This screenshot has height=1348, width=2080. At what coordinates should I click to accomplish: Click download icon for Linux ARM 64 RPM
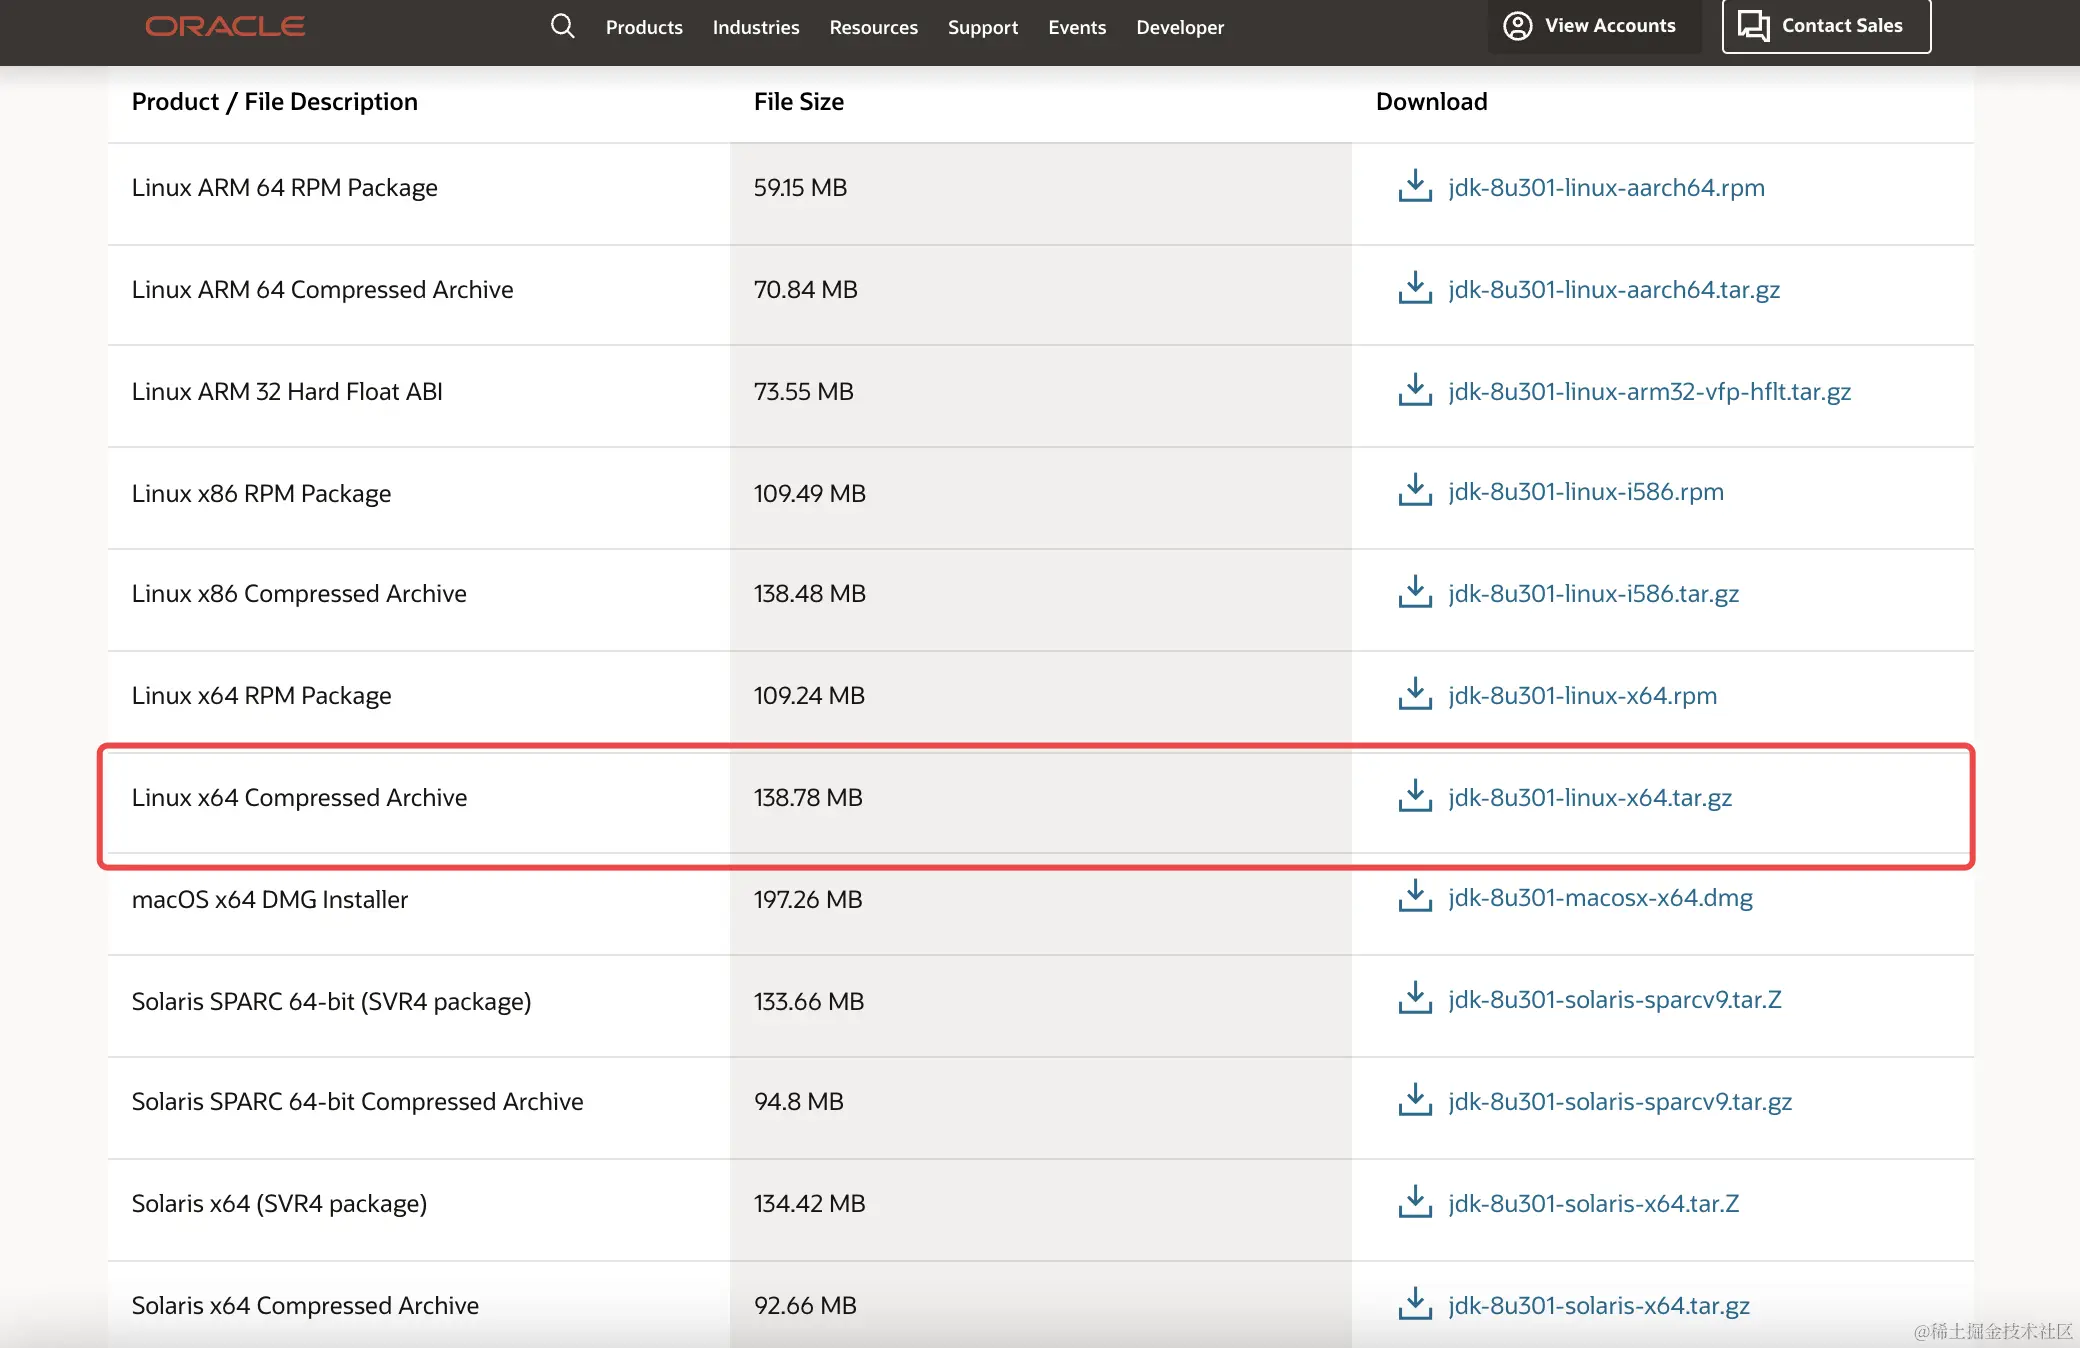tap(1414, 186)
